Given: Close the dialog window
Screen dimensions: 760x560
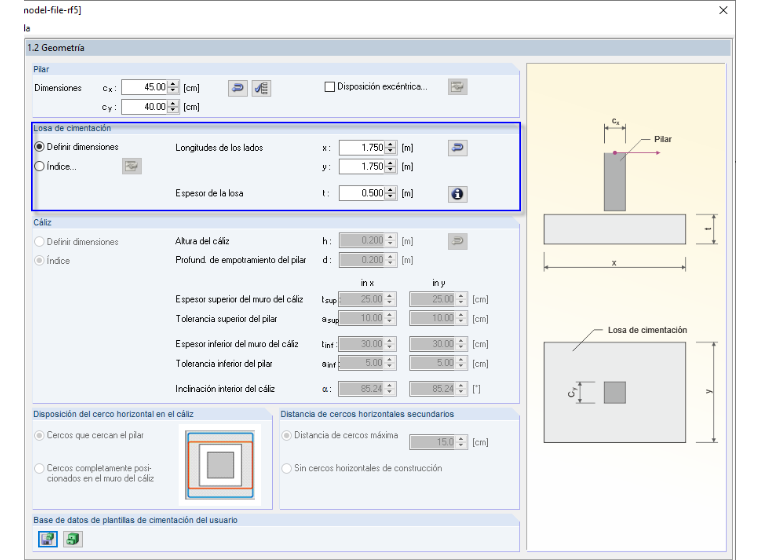Looking at the screenshot, I should 723,10.
